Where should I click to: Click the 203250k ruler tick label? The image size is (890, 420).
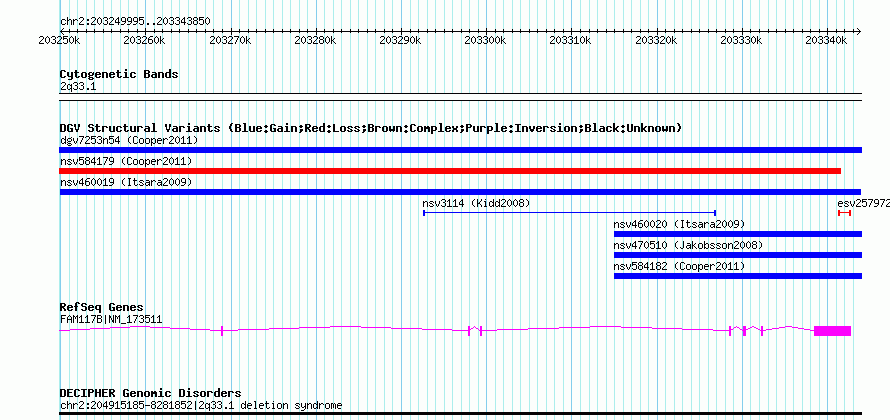tap(59, 41)
